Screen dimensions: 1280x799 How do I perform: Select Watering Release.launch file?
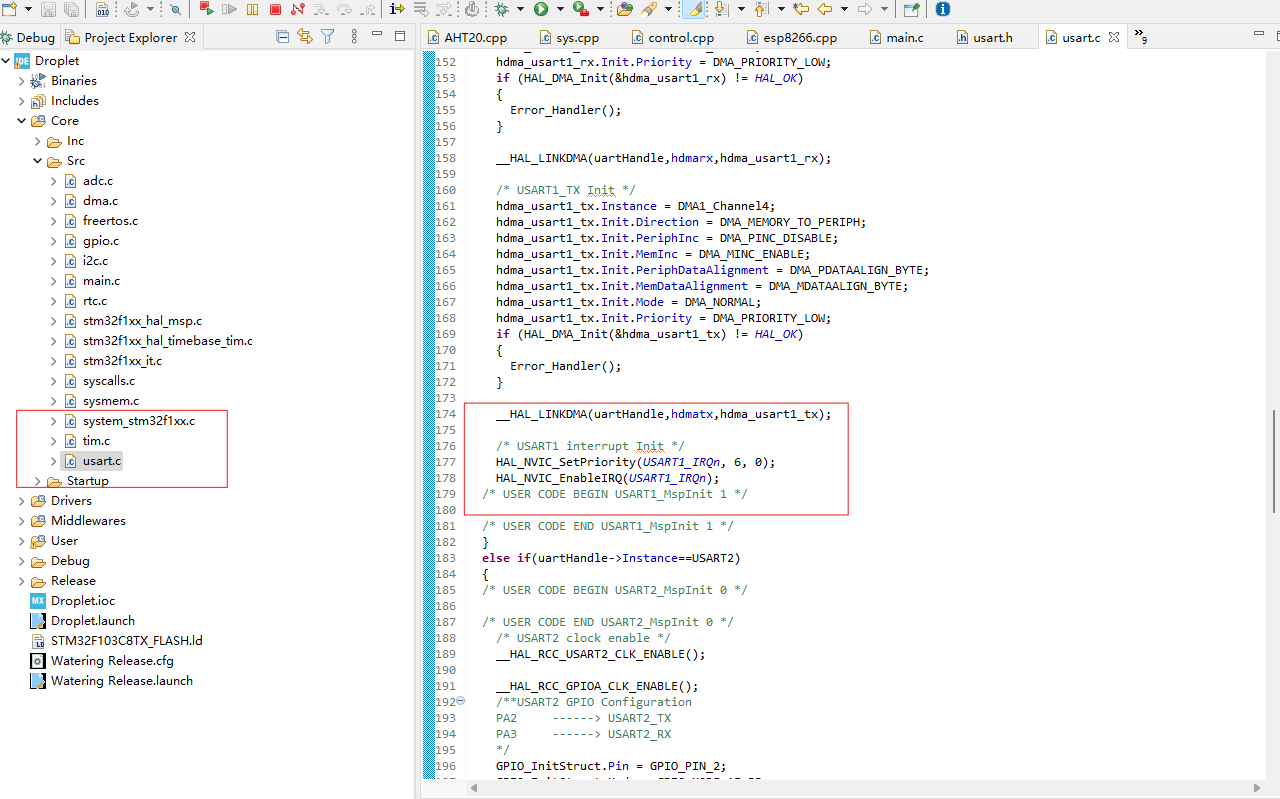122,681
